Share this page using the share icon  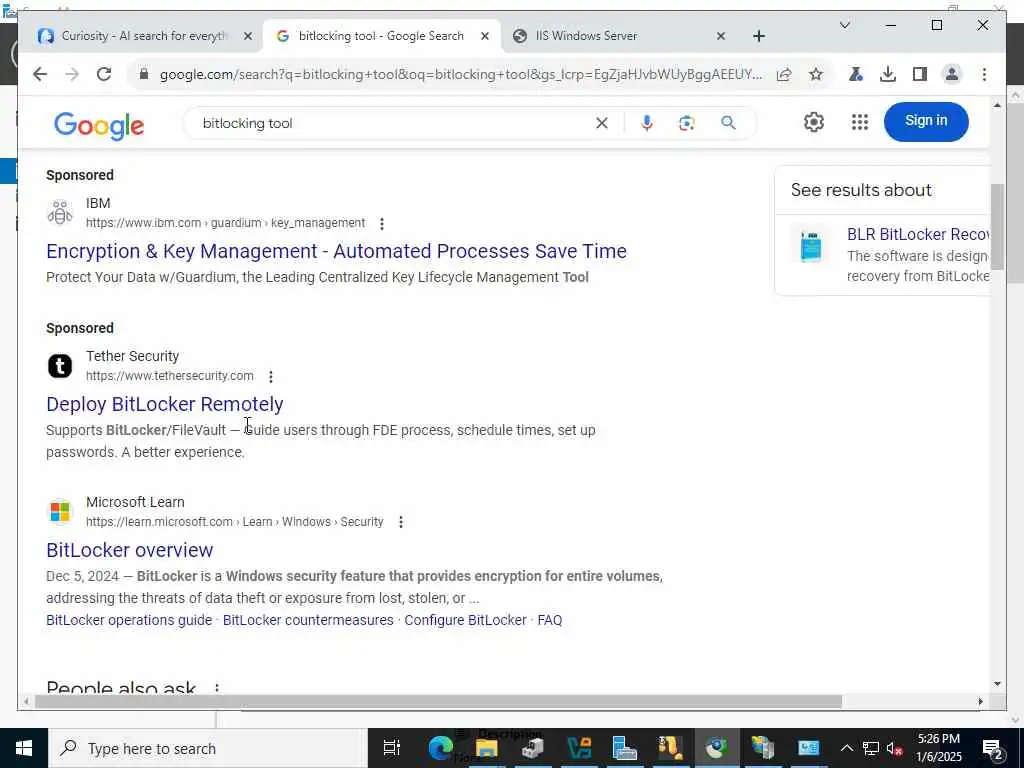pyautogui.click(x=784, y=74)
